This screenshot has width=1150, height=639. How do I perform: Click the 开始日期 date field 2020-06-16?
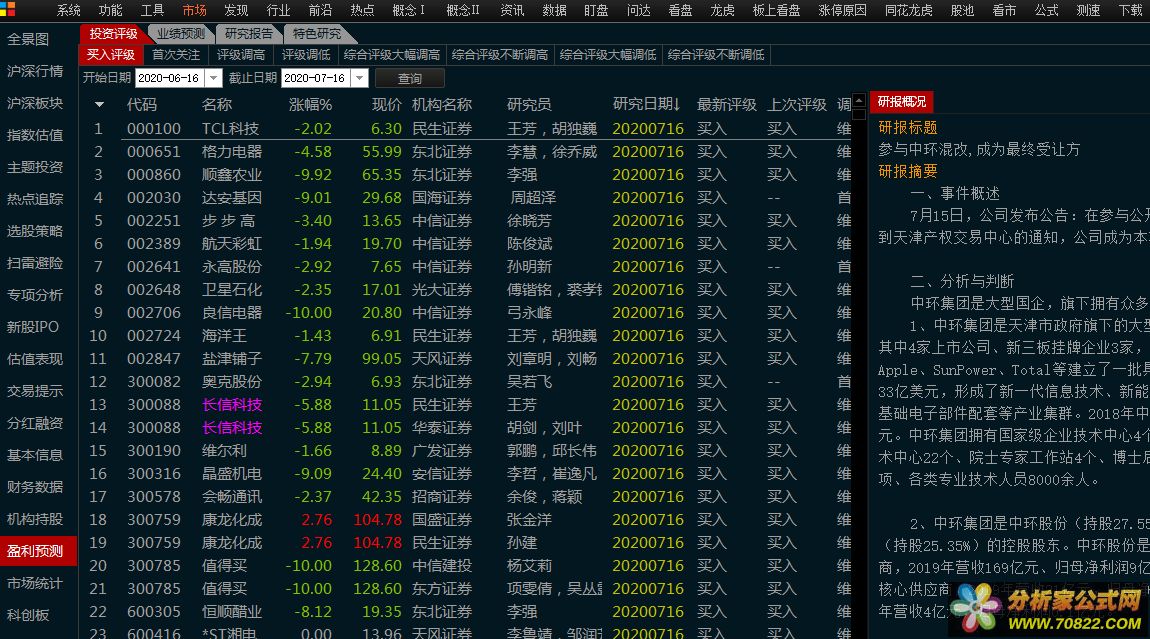pyautogui.click(x=170, y=78)
